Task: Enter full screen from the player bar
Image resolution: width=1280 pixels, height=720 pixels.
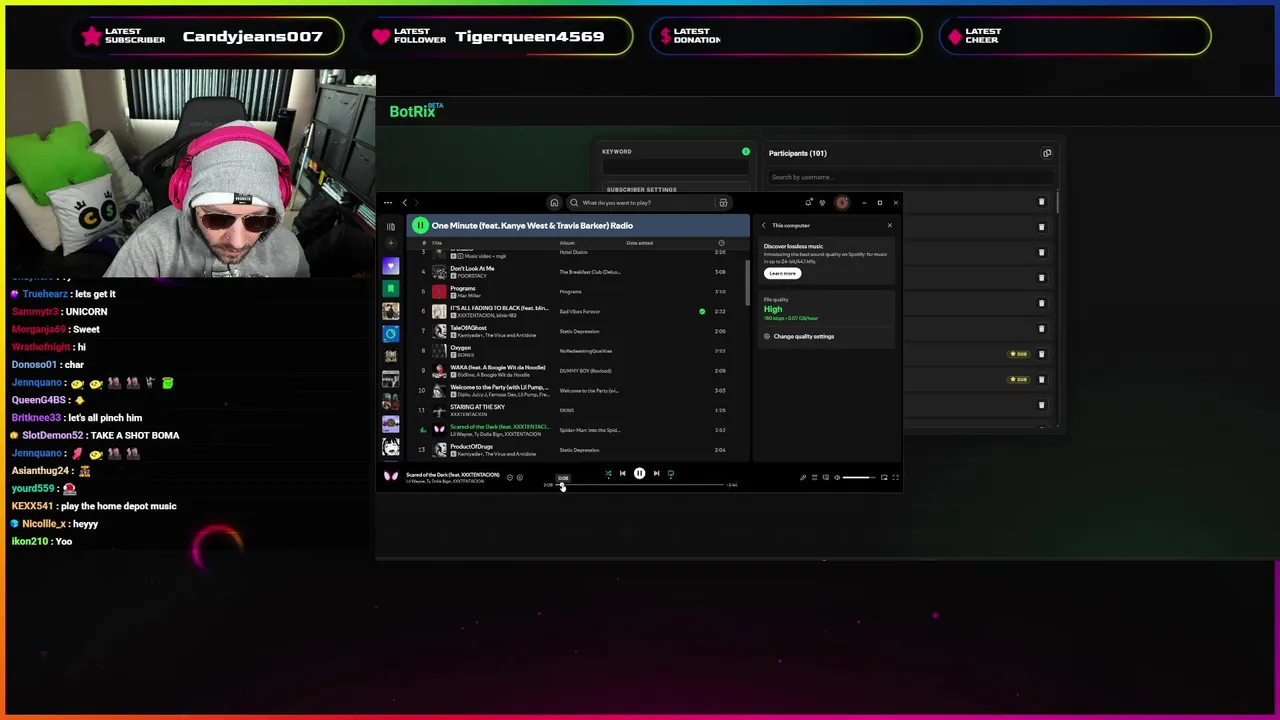Action: pos(895,478)
